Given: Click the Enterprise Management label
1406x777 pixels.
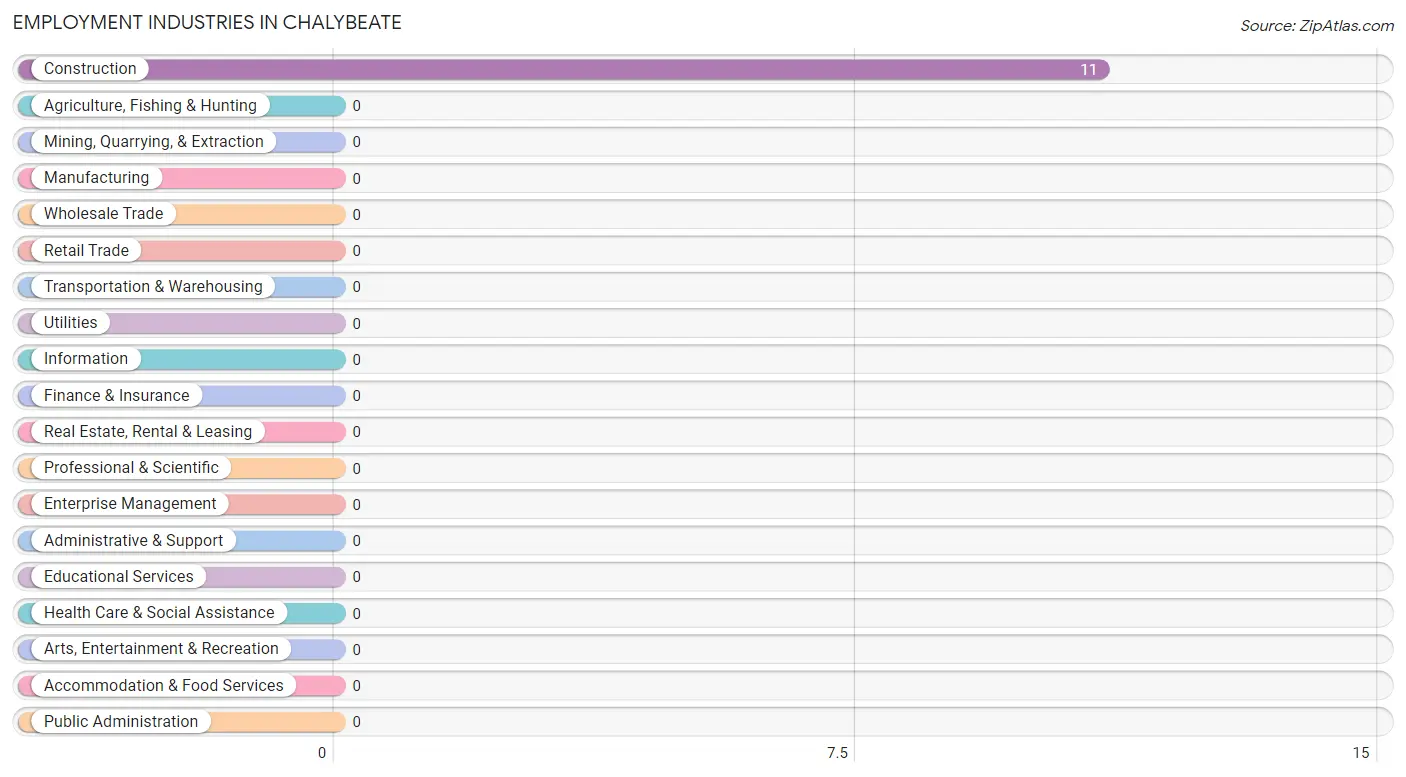Looking at the screenshot, I should (130, 503).
